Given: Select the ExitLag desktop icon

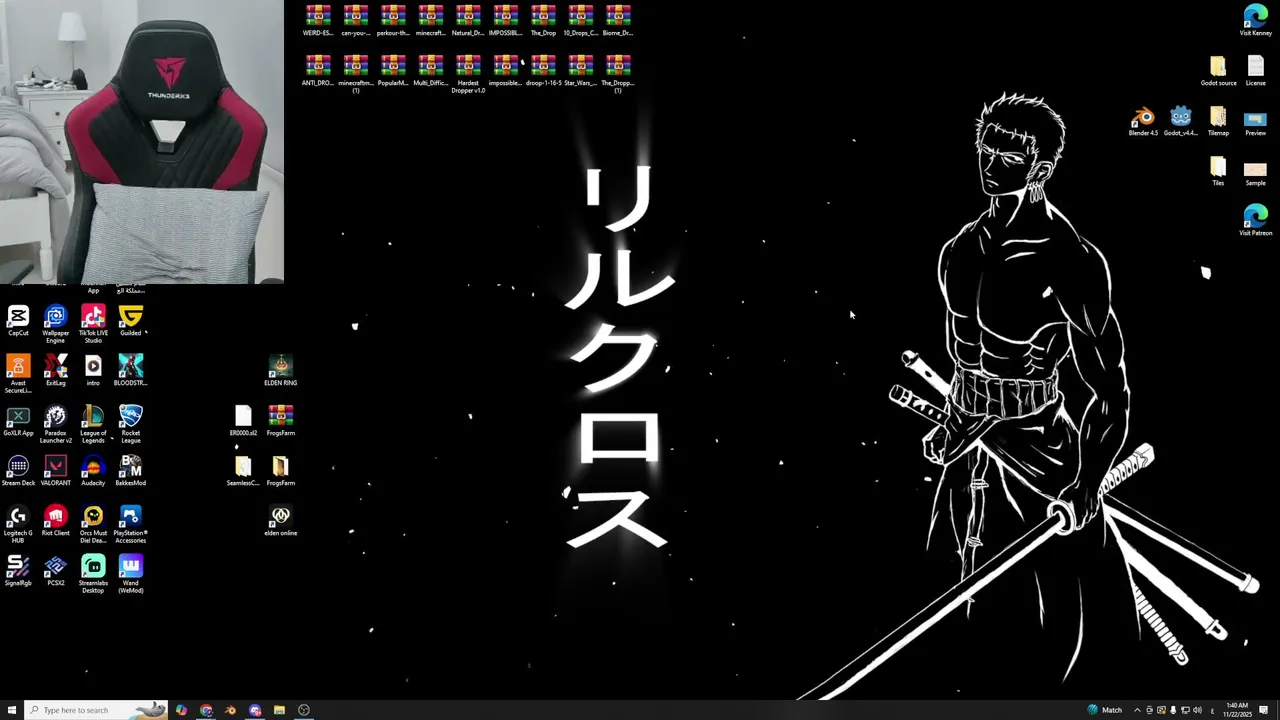Looking at the screenshot, I should pos(55,372).
